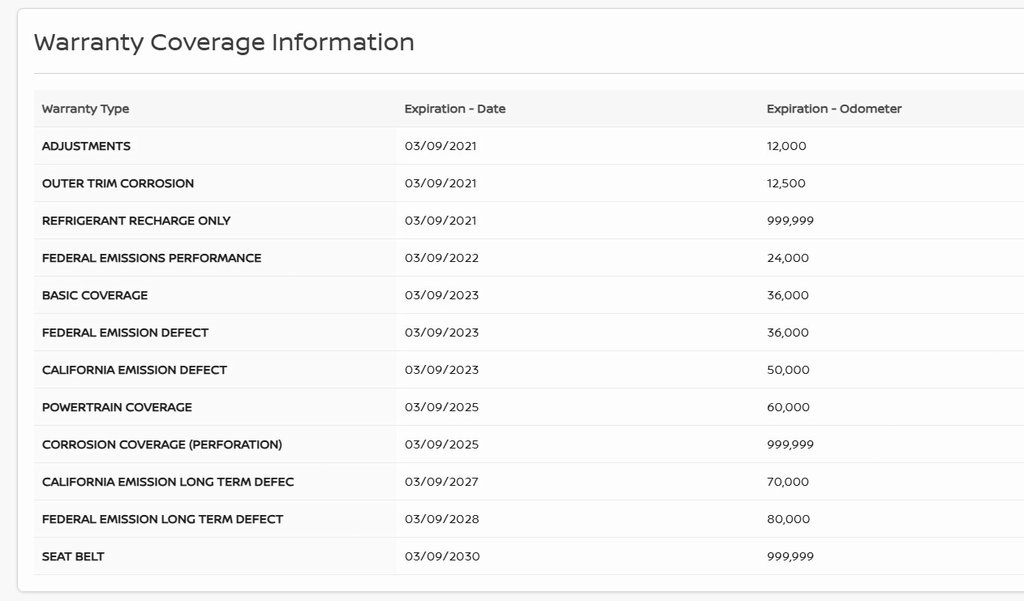
Task: Click the CALIFORNIA EMISSION DEFECT label
Action: 134,370
